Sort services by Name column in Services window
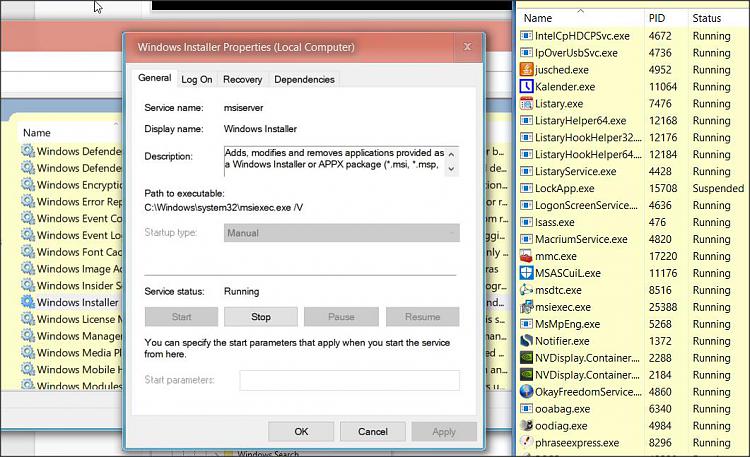This screenshot has height=457, width=750. (x=69, y=133)
